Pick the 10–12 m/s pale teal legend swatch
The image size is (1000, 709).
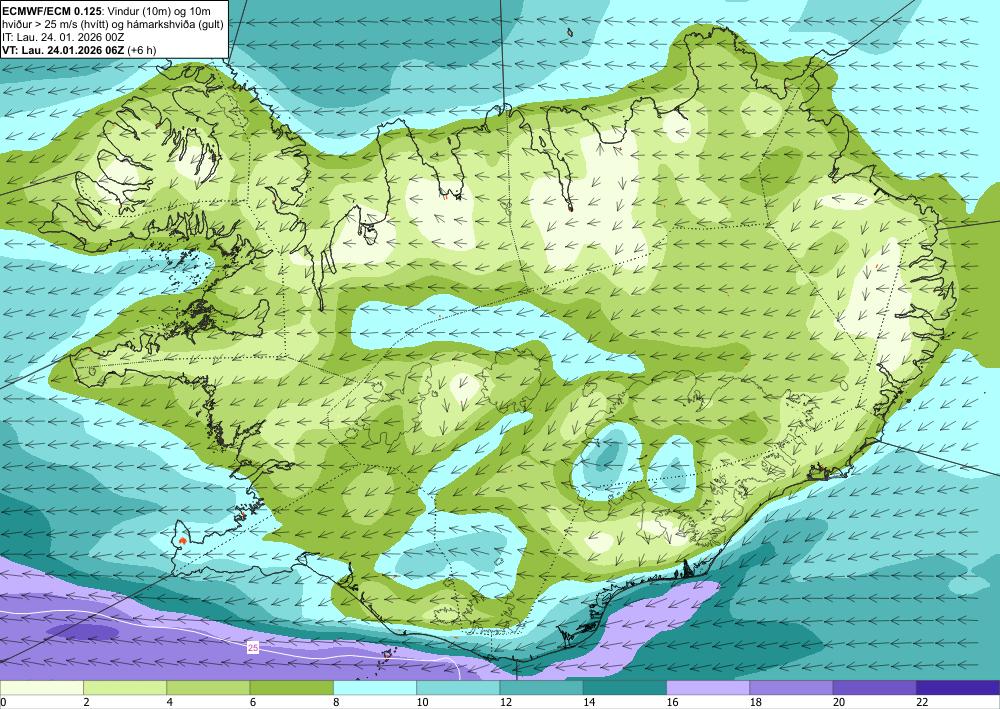click(459, 688)
